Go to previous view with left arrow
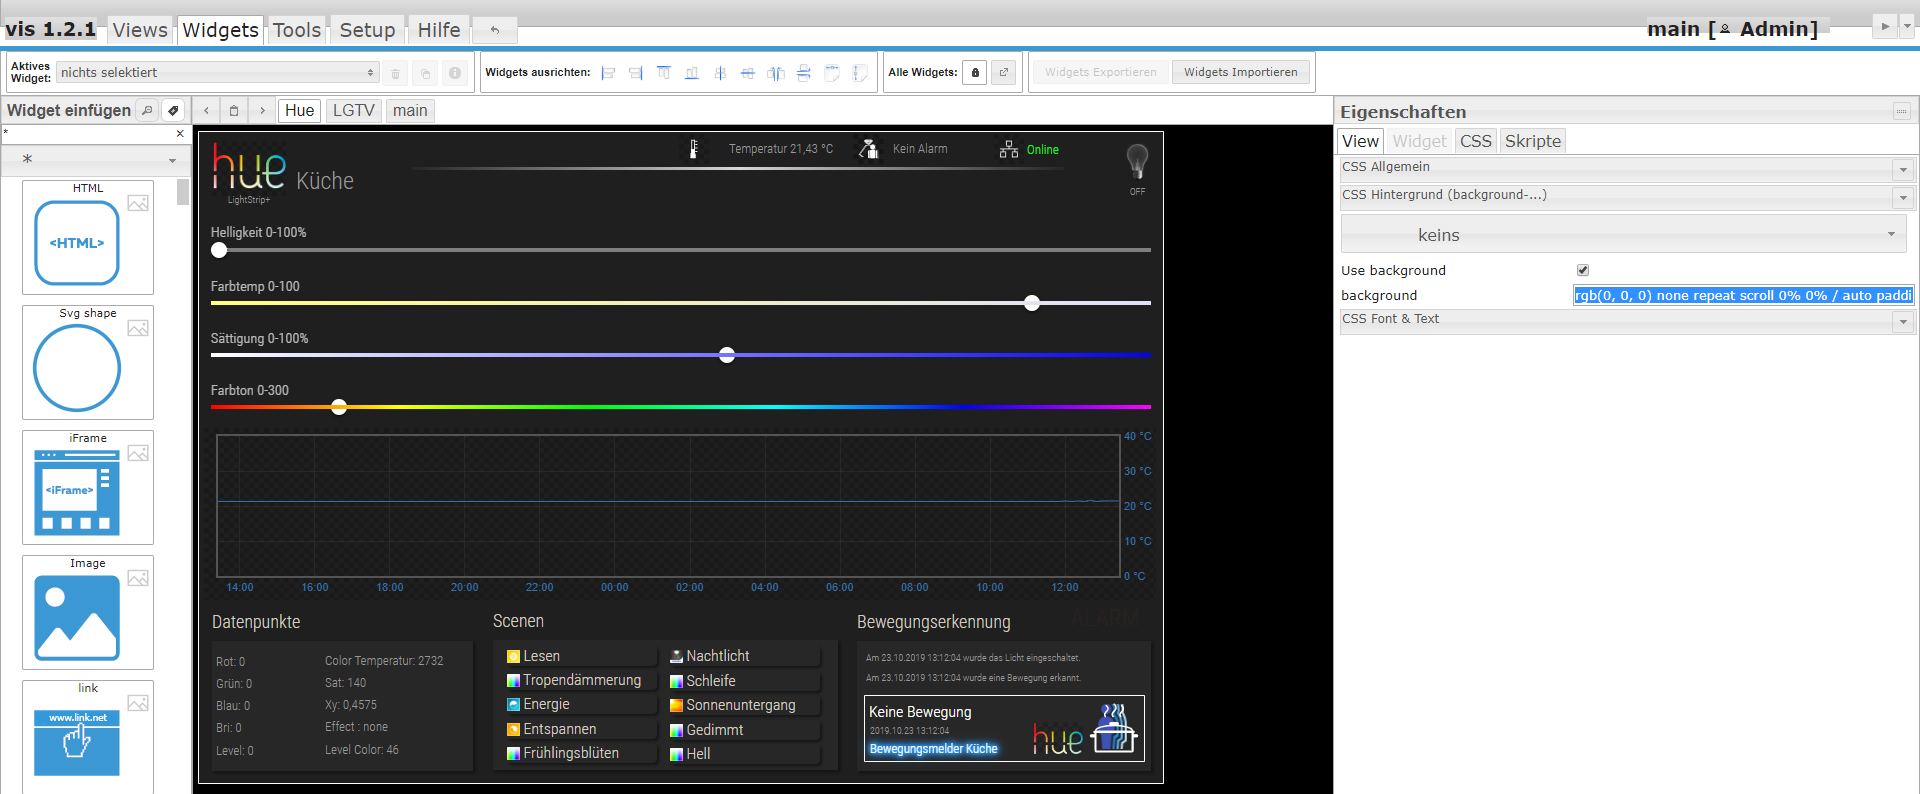 (x=206, y=110)
